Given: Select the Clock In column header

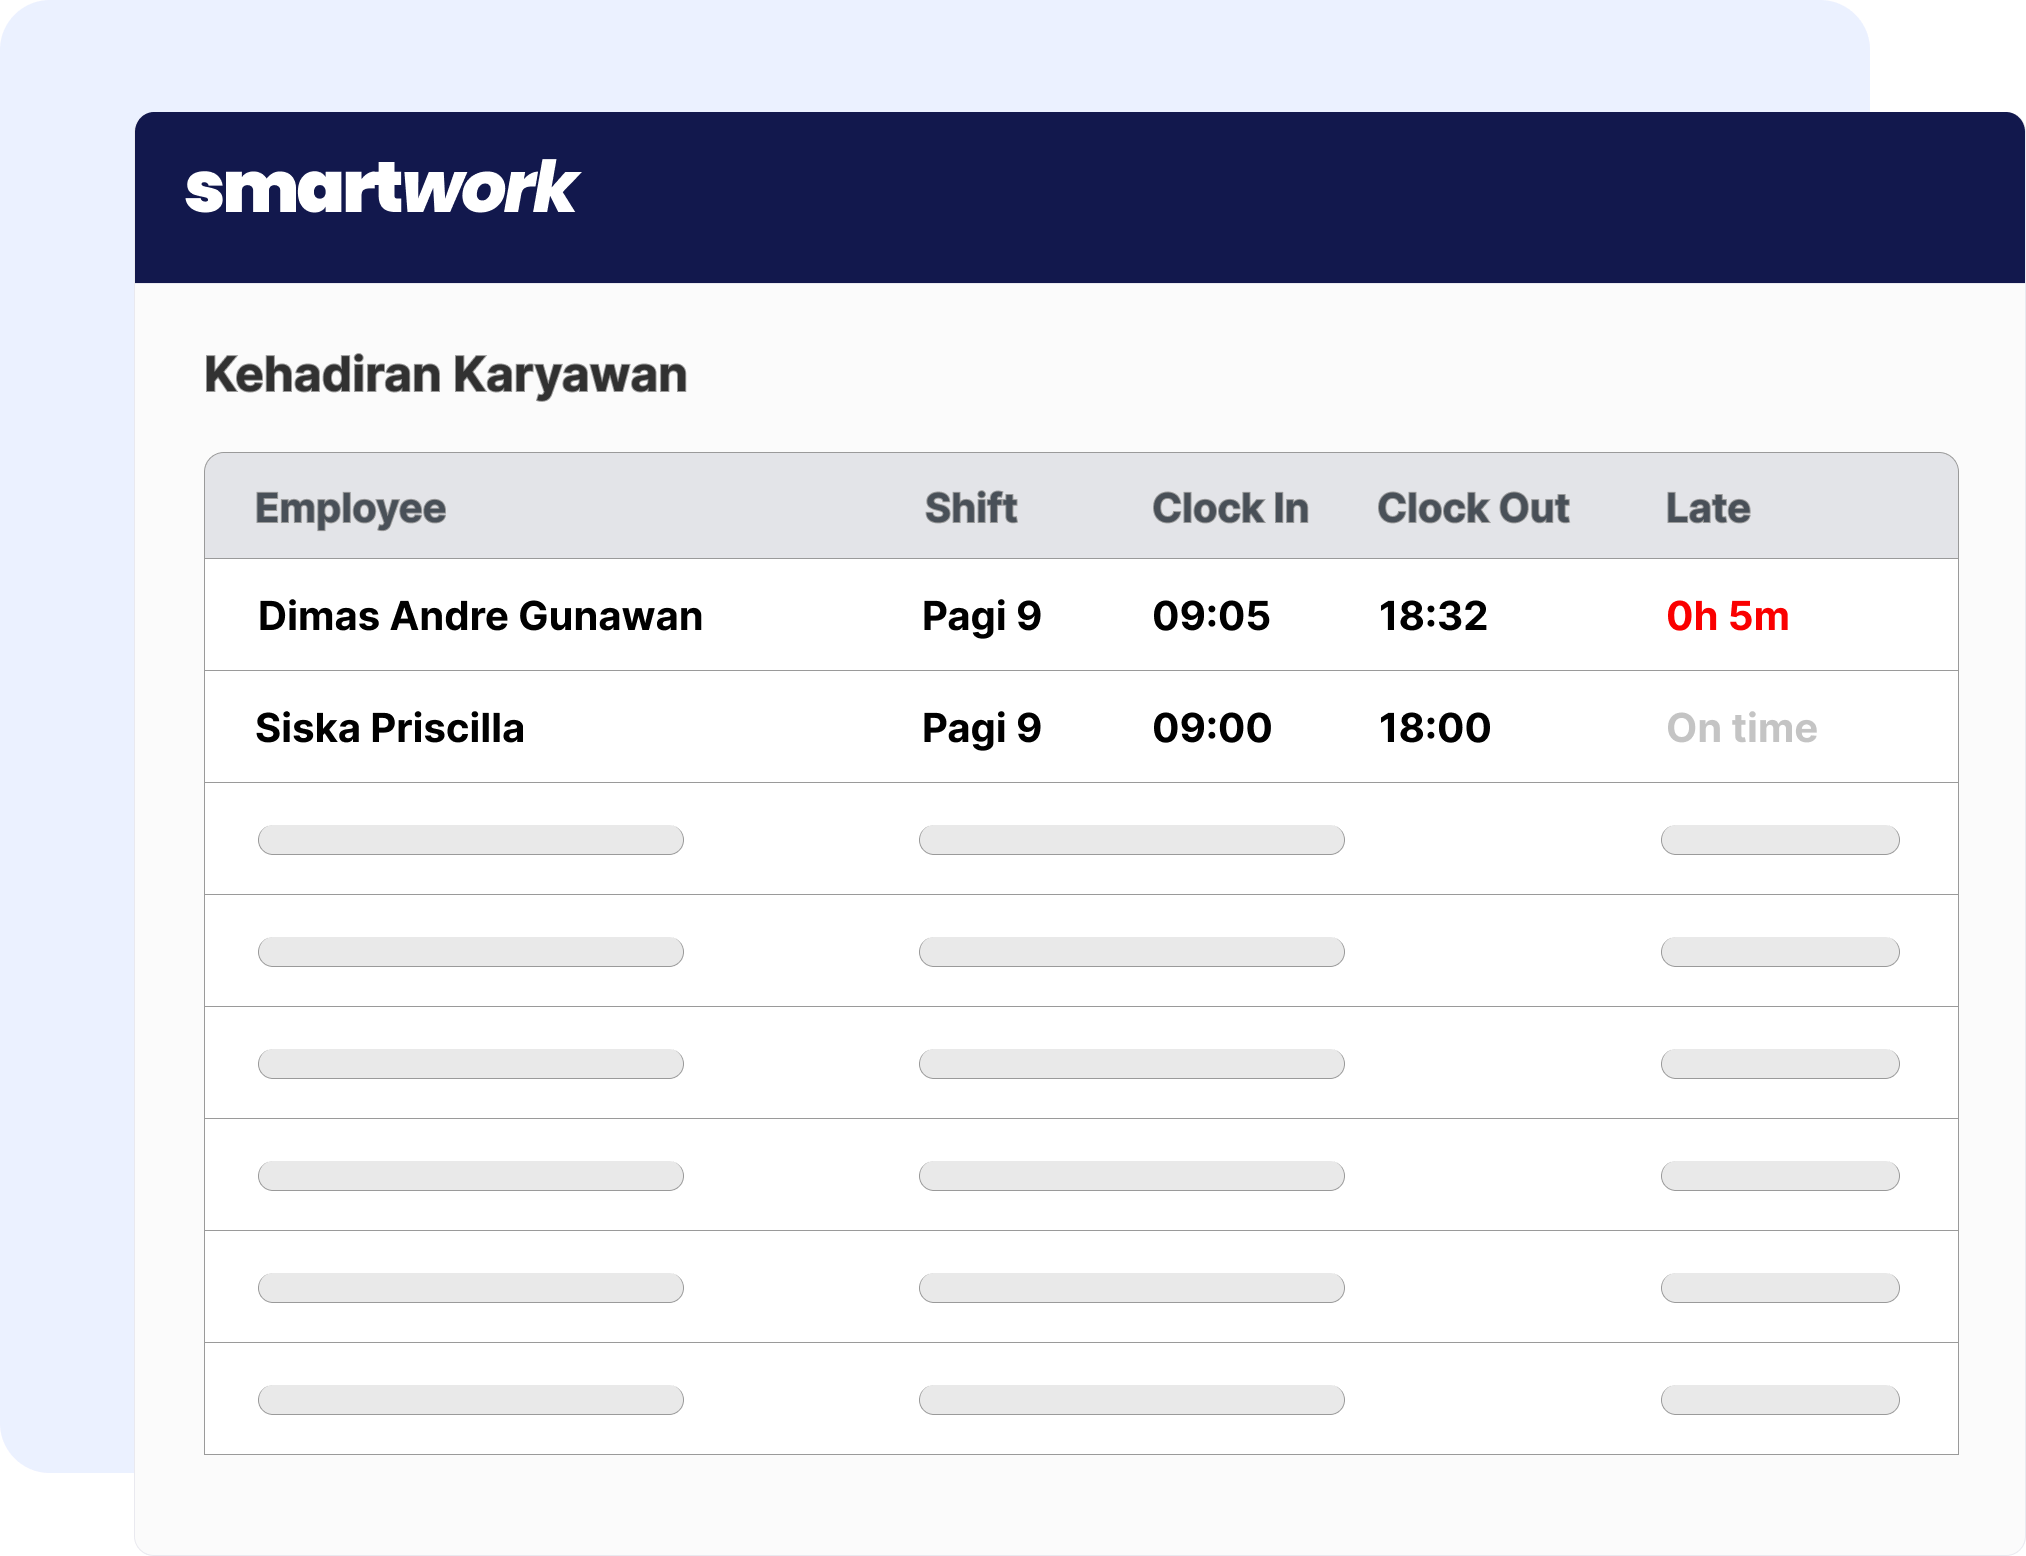Looking at the screenshot, I should (x=1230, y=508).
